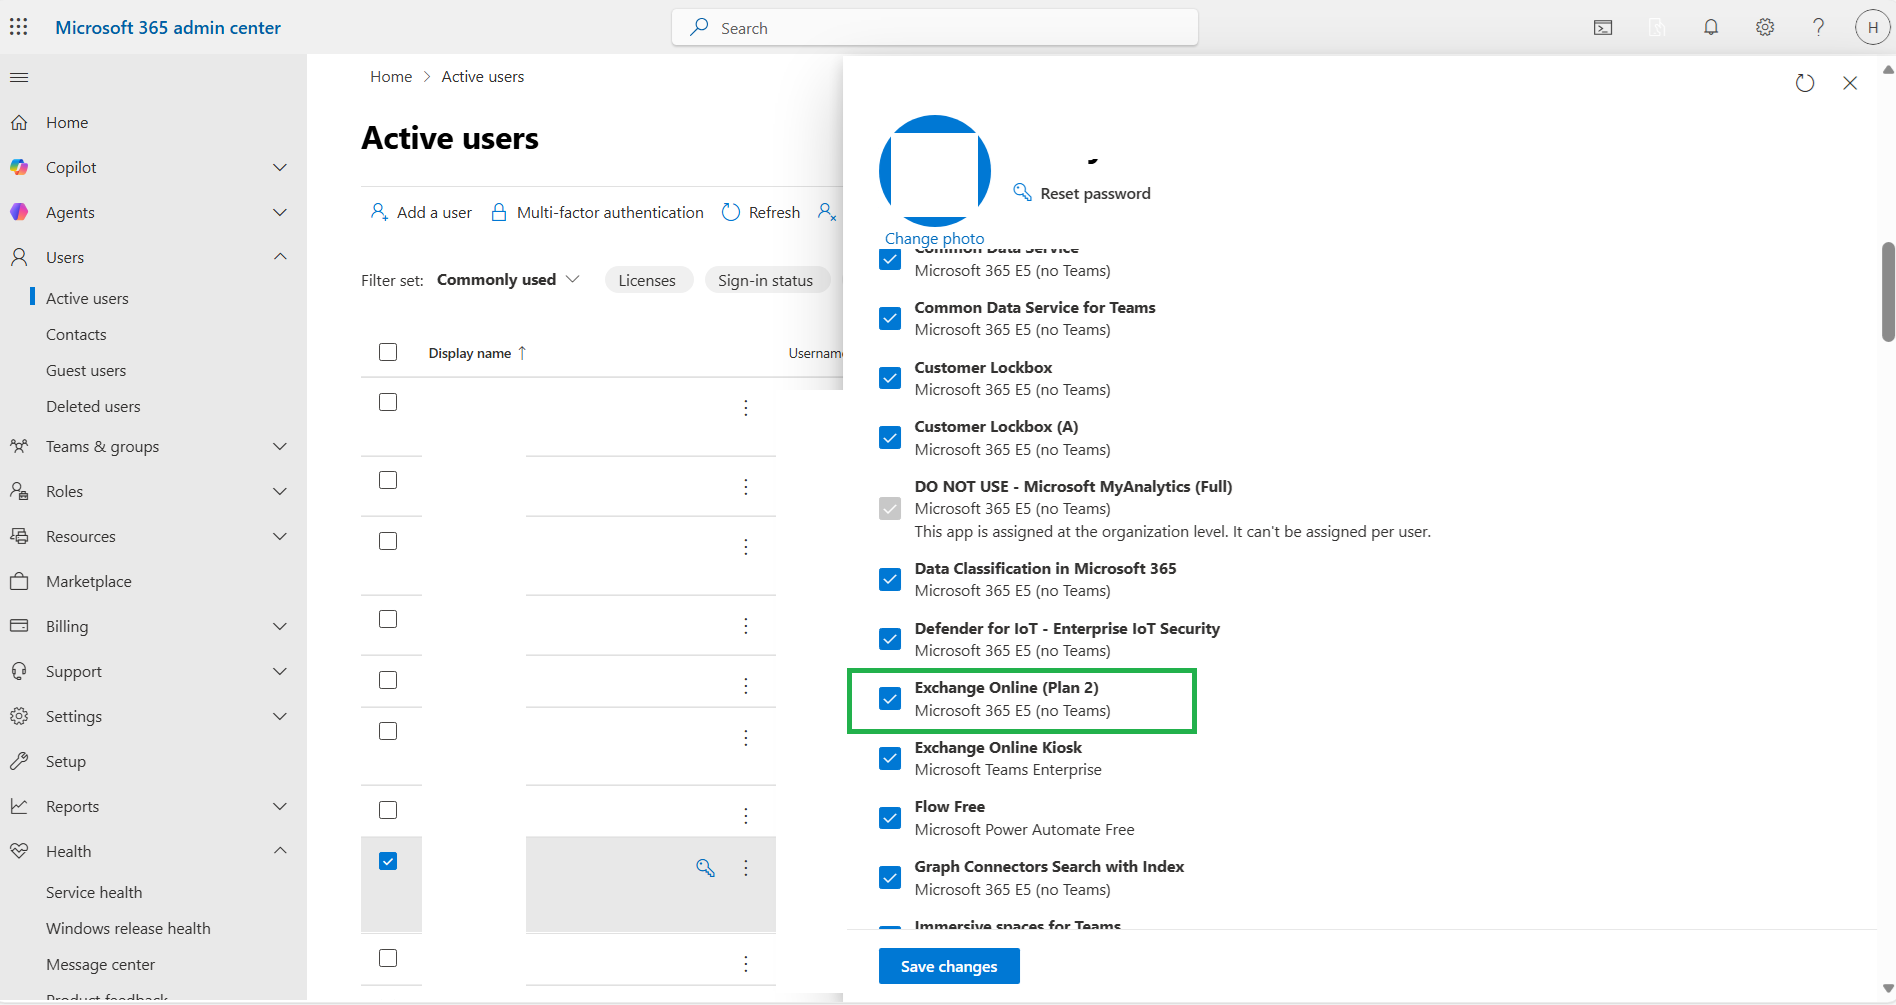Click the key icon beside Reset password
This screenshot has width=1896, height=1005.
(x=1022, y=192)
